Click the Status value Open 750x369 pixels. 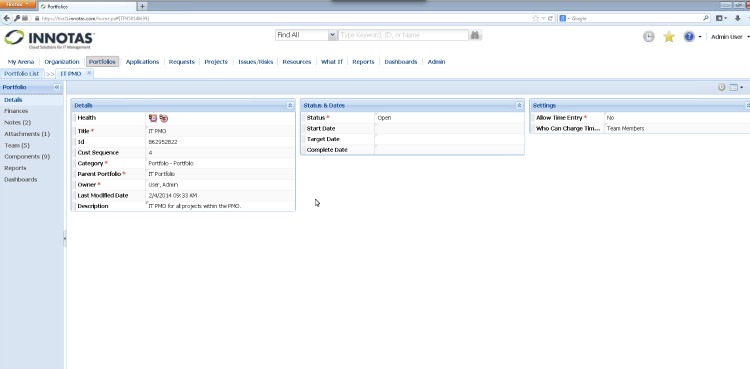384,118
